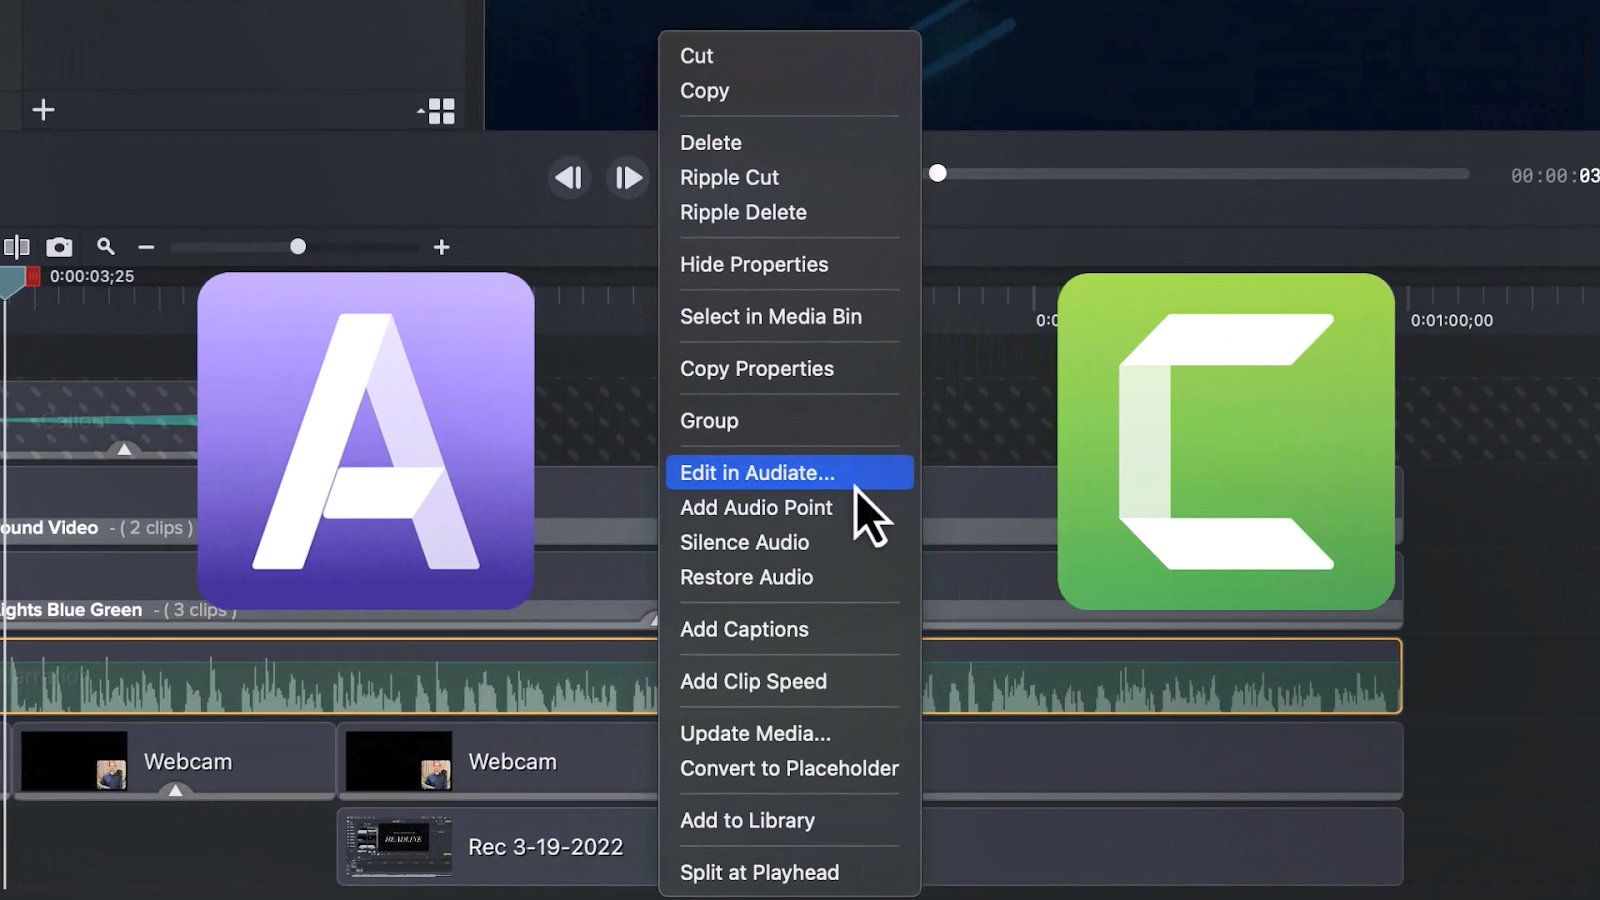Image resolution: width=1600 pixels, height=900 pixels.
Task: Click Add Captions menu item
Action: tap(744, 630)
